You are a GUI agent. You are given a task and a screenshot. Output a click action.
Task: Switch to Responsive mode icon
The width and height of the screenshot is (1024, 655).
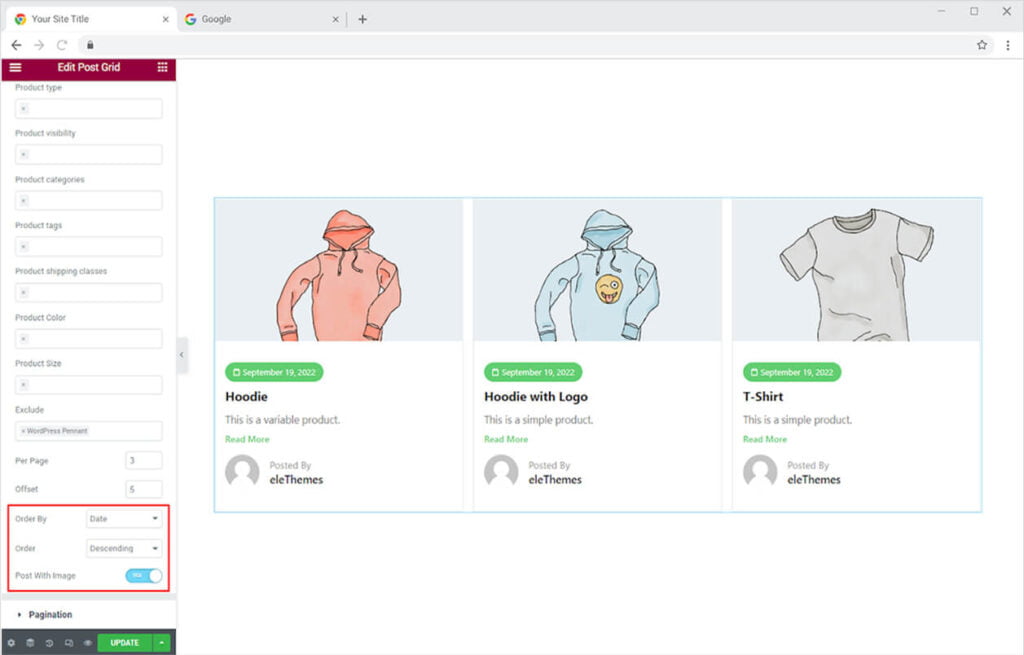point(68,643)
